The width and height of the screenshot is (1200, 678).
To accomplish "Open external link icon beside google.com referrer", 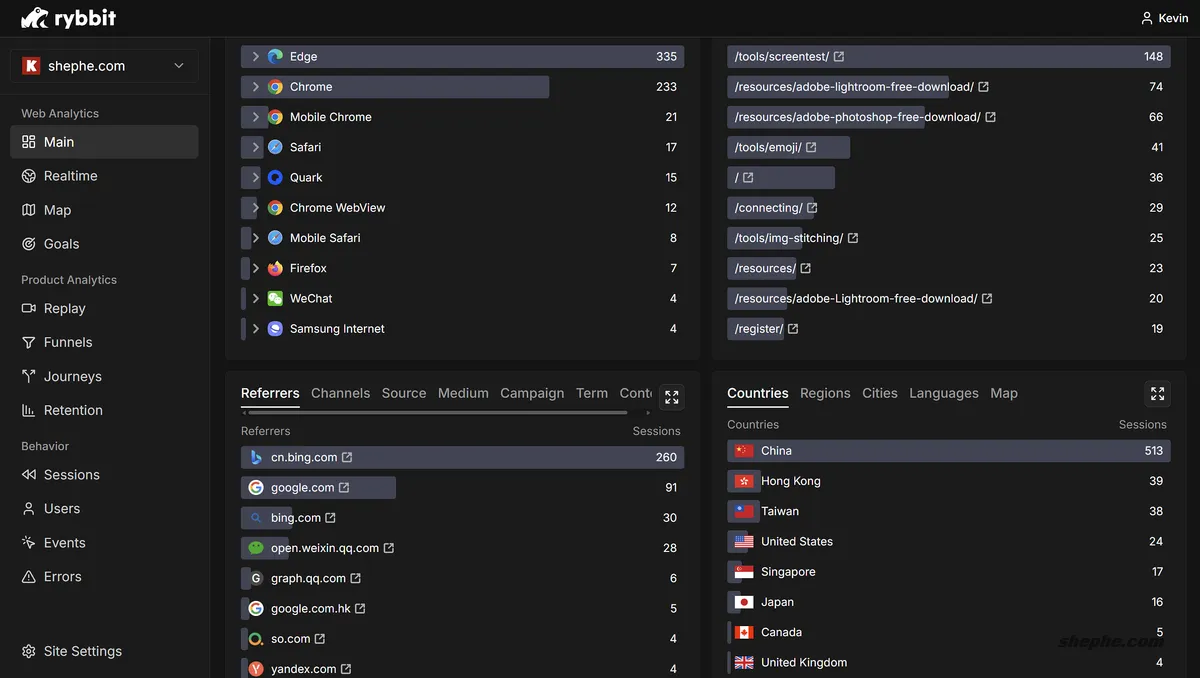I will pos(344,488).
